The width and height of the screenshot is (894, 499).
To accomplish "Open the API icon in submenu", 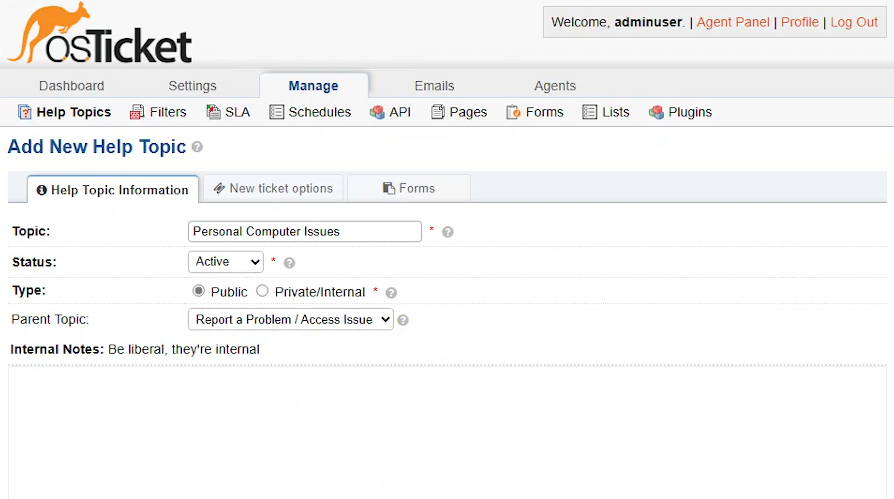I will [377, 112].
